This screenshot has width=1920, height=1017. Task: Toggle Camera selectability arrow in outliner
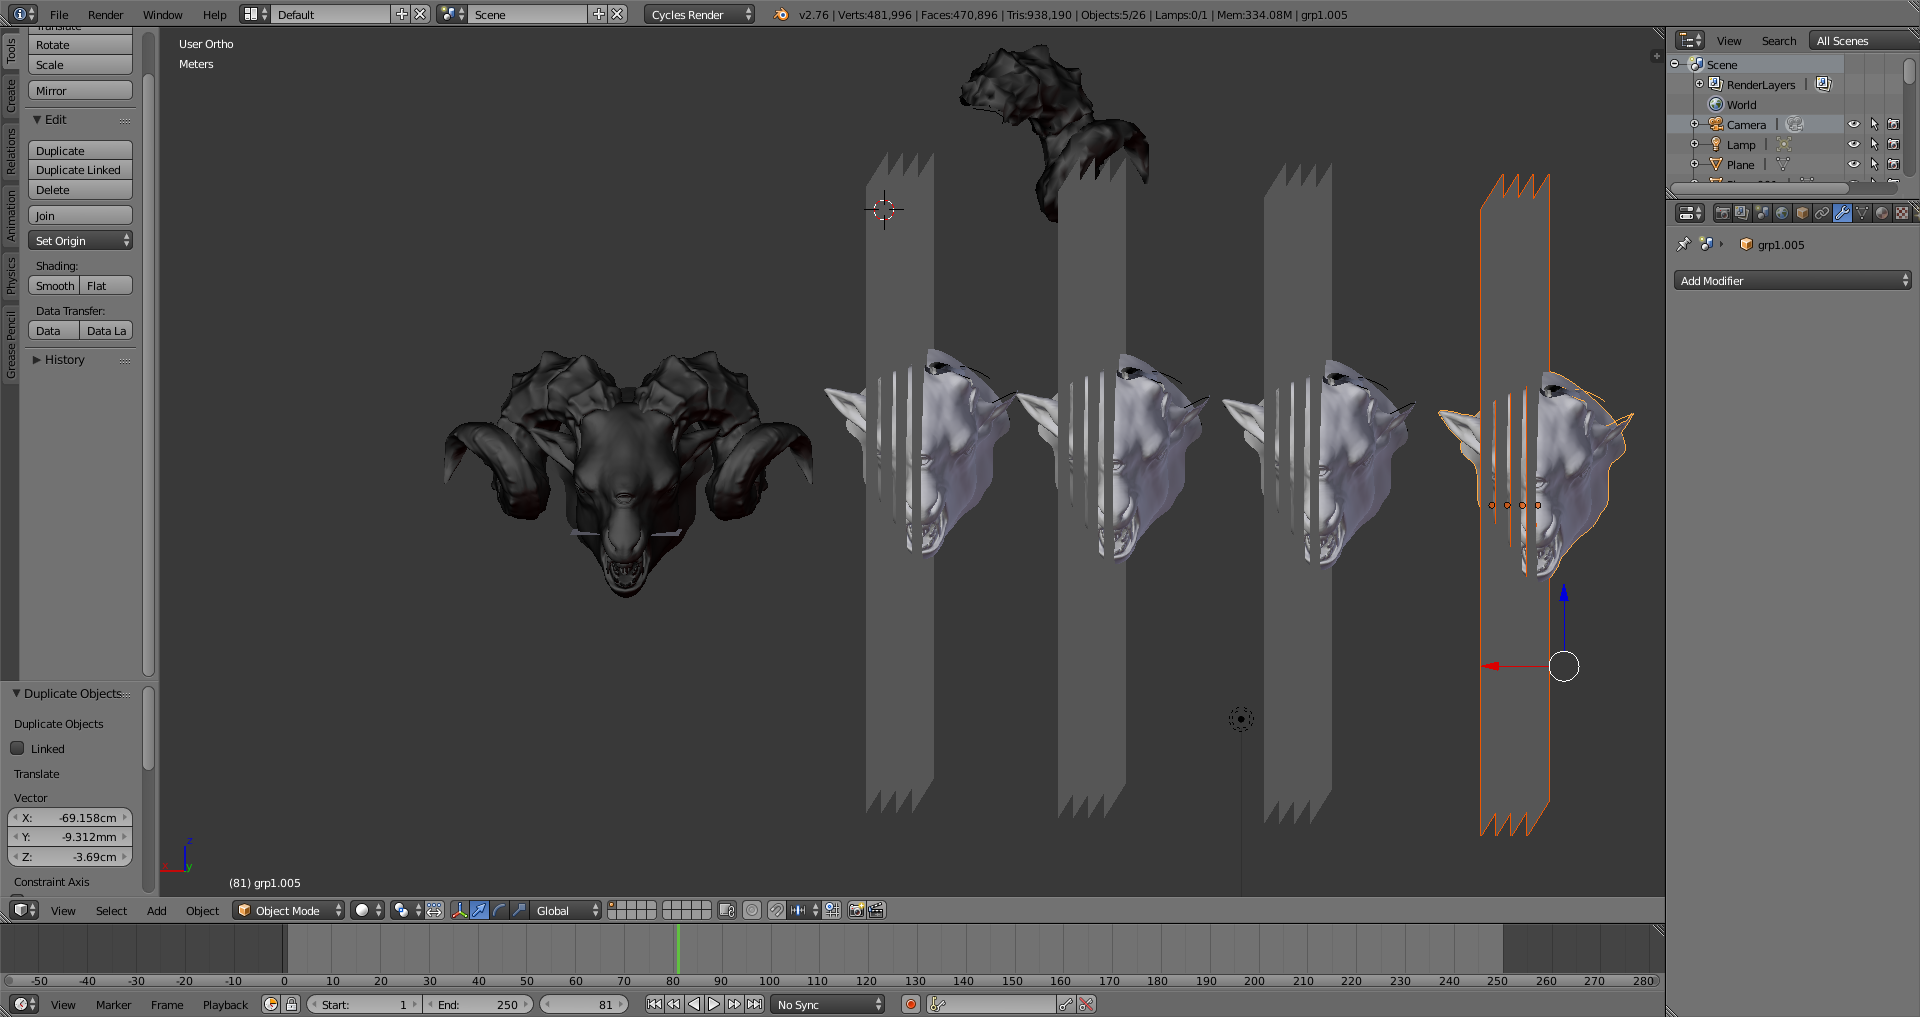[1874, 124]
